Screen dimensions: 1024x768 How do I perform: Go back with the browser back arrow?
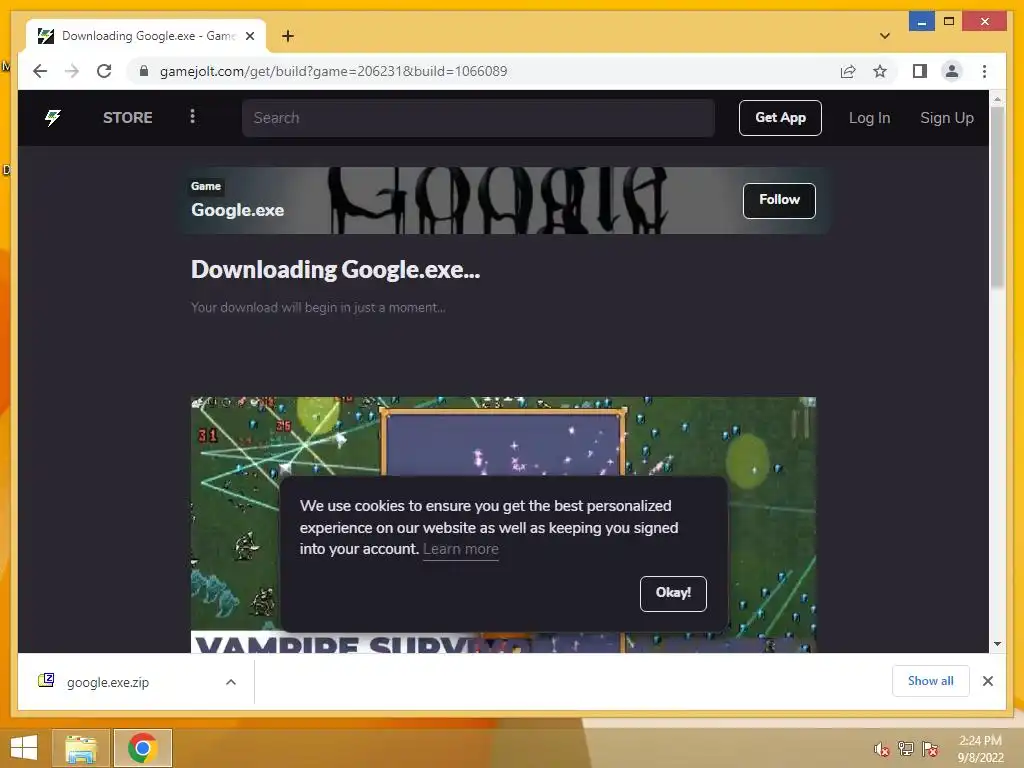[x=40, y=71]
